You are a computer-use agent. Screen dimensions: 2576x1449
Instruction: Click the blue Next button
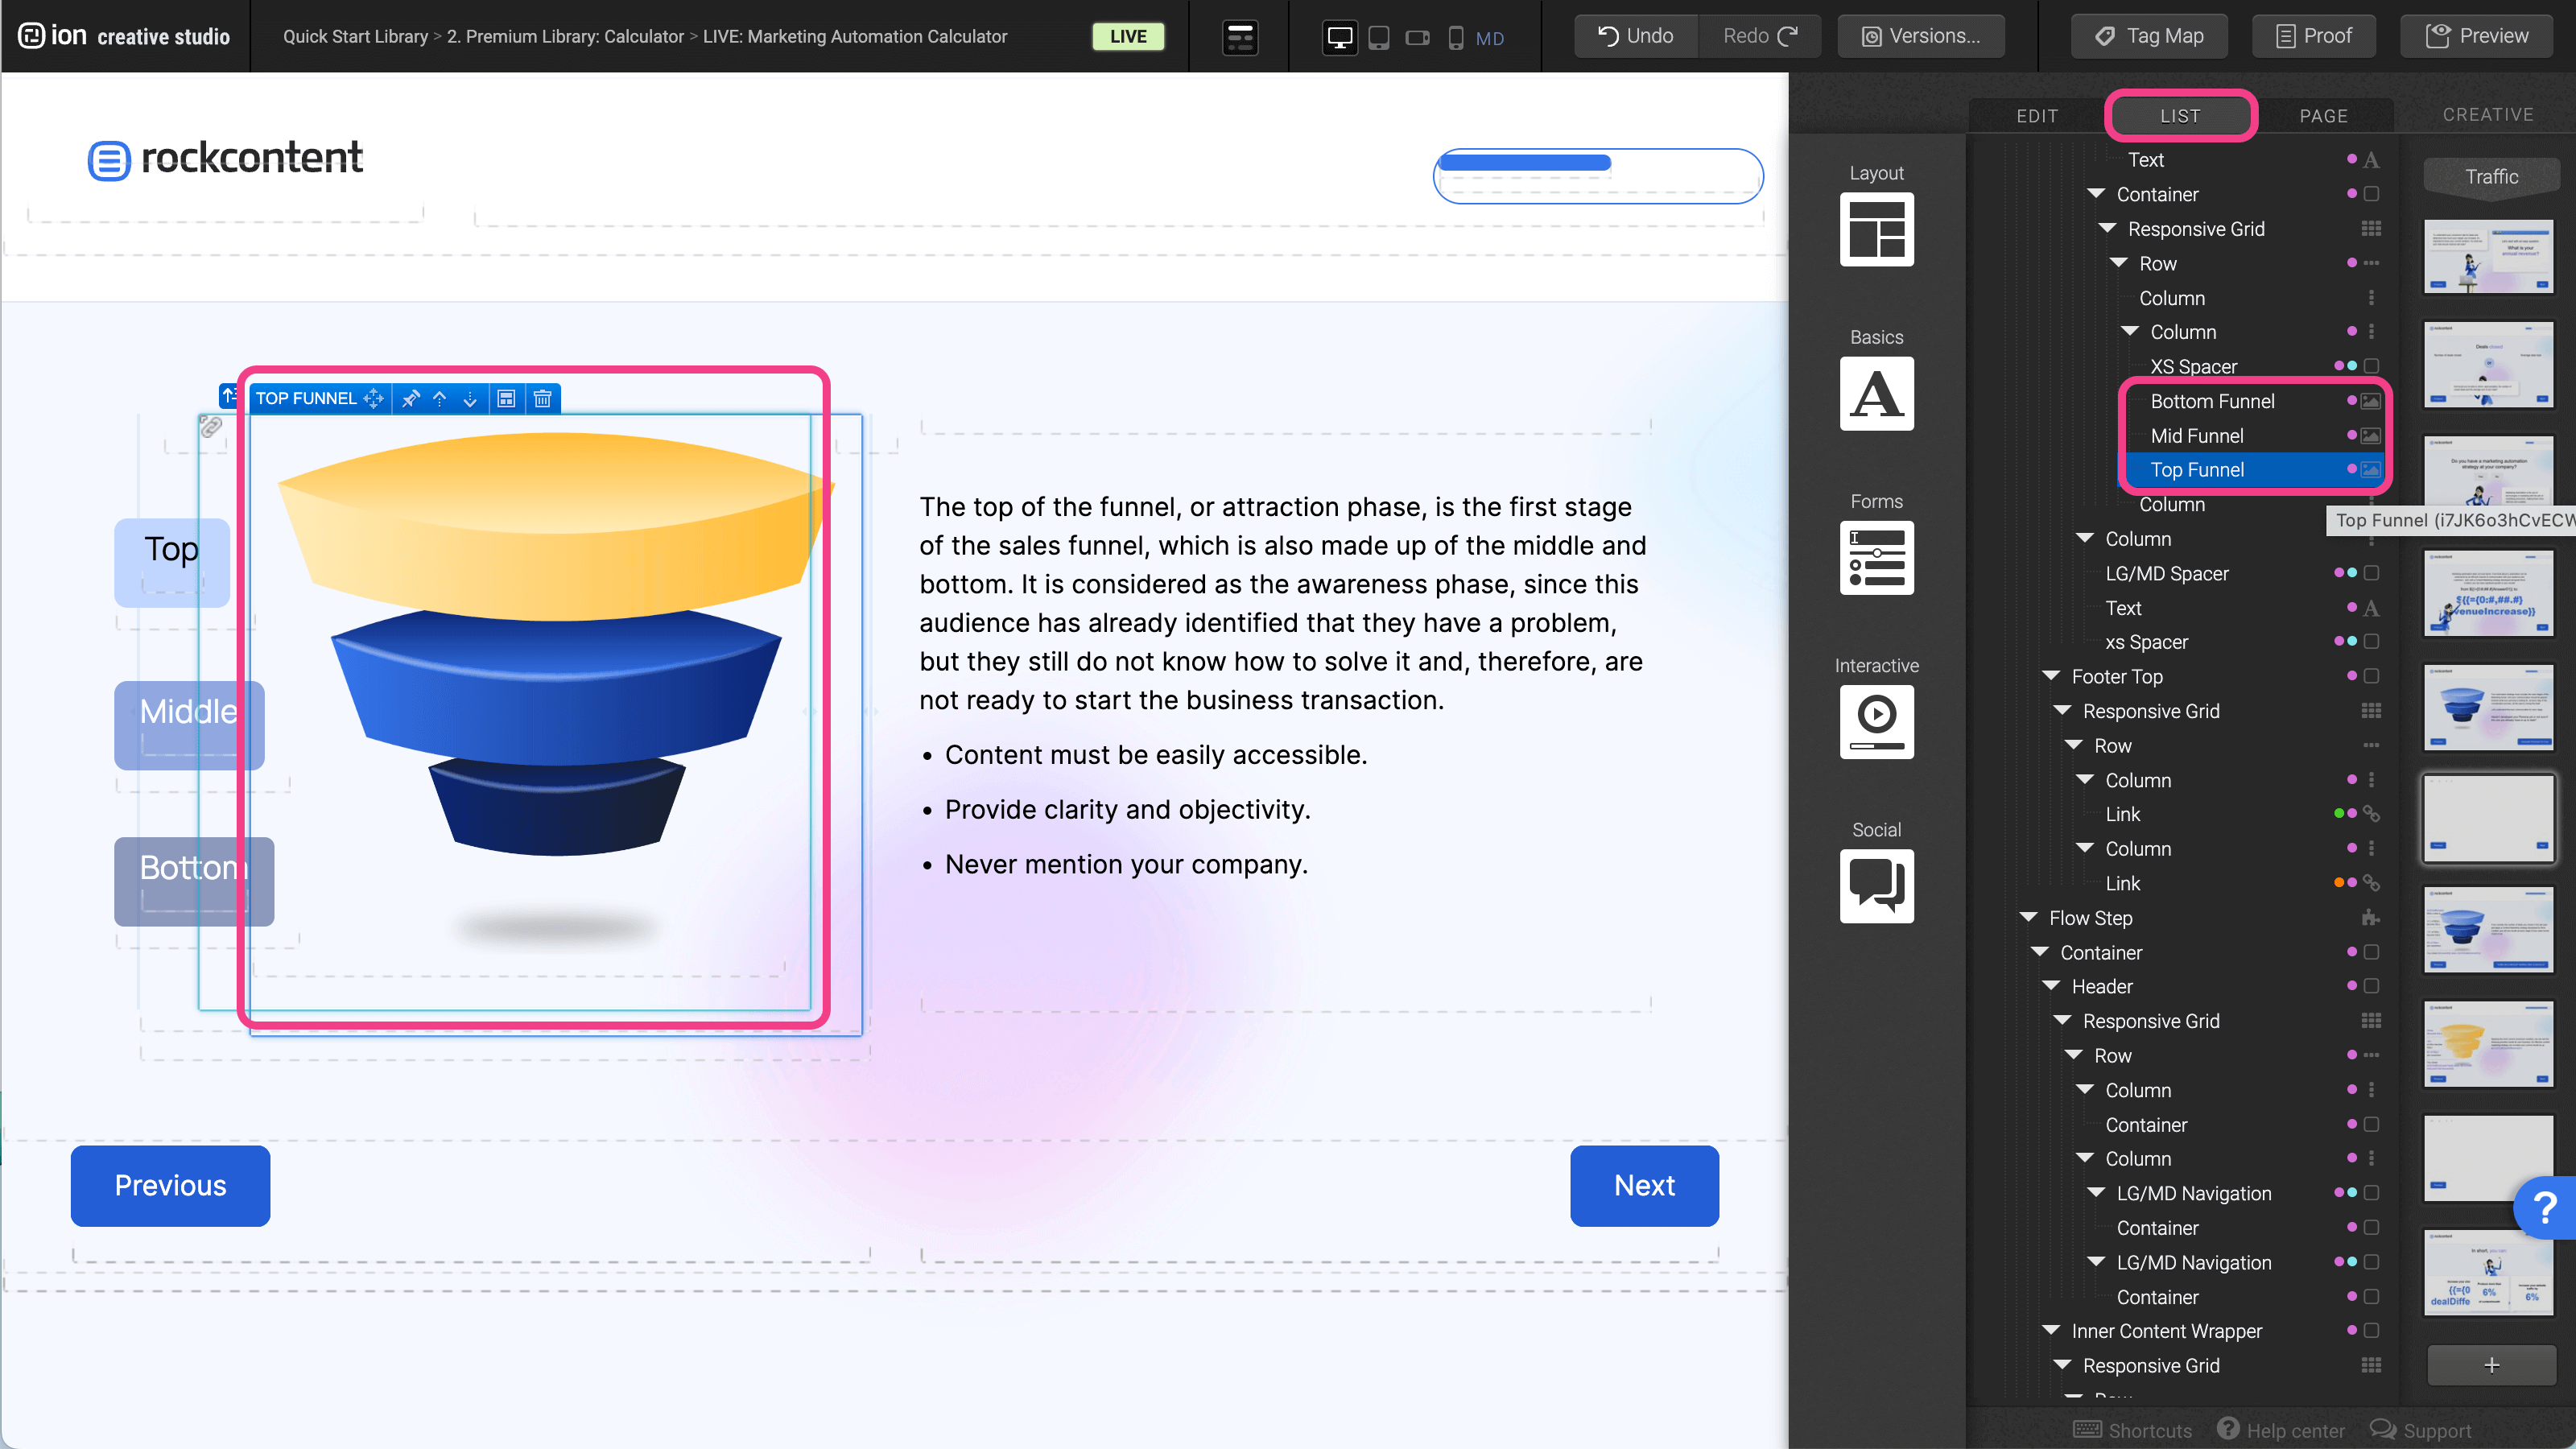[x=1644, y=1185]
